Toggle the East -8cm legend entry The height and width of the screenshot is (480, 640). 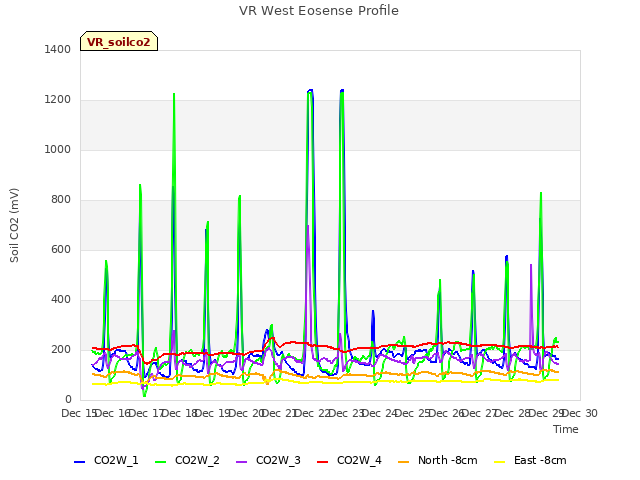point(530,460)
